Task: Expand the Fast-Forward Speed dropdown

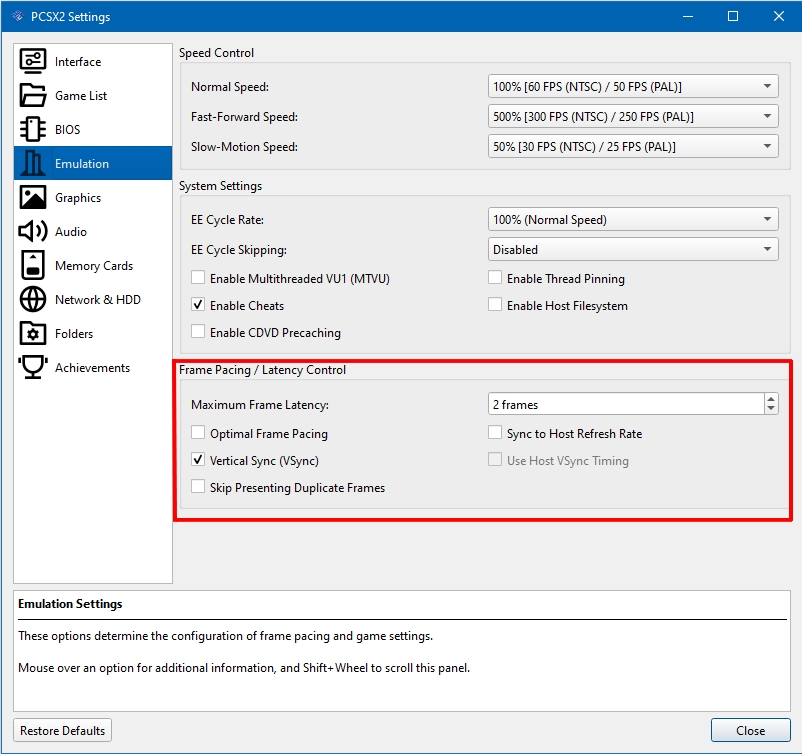Action: (x=633, y=117)
